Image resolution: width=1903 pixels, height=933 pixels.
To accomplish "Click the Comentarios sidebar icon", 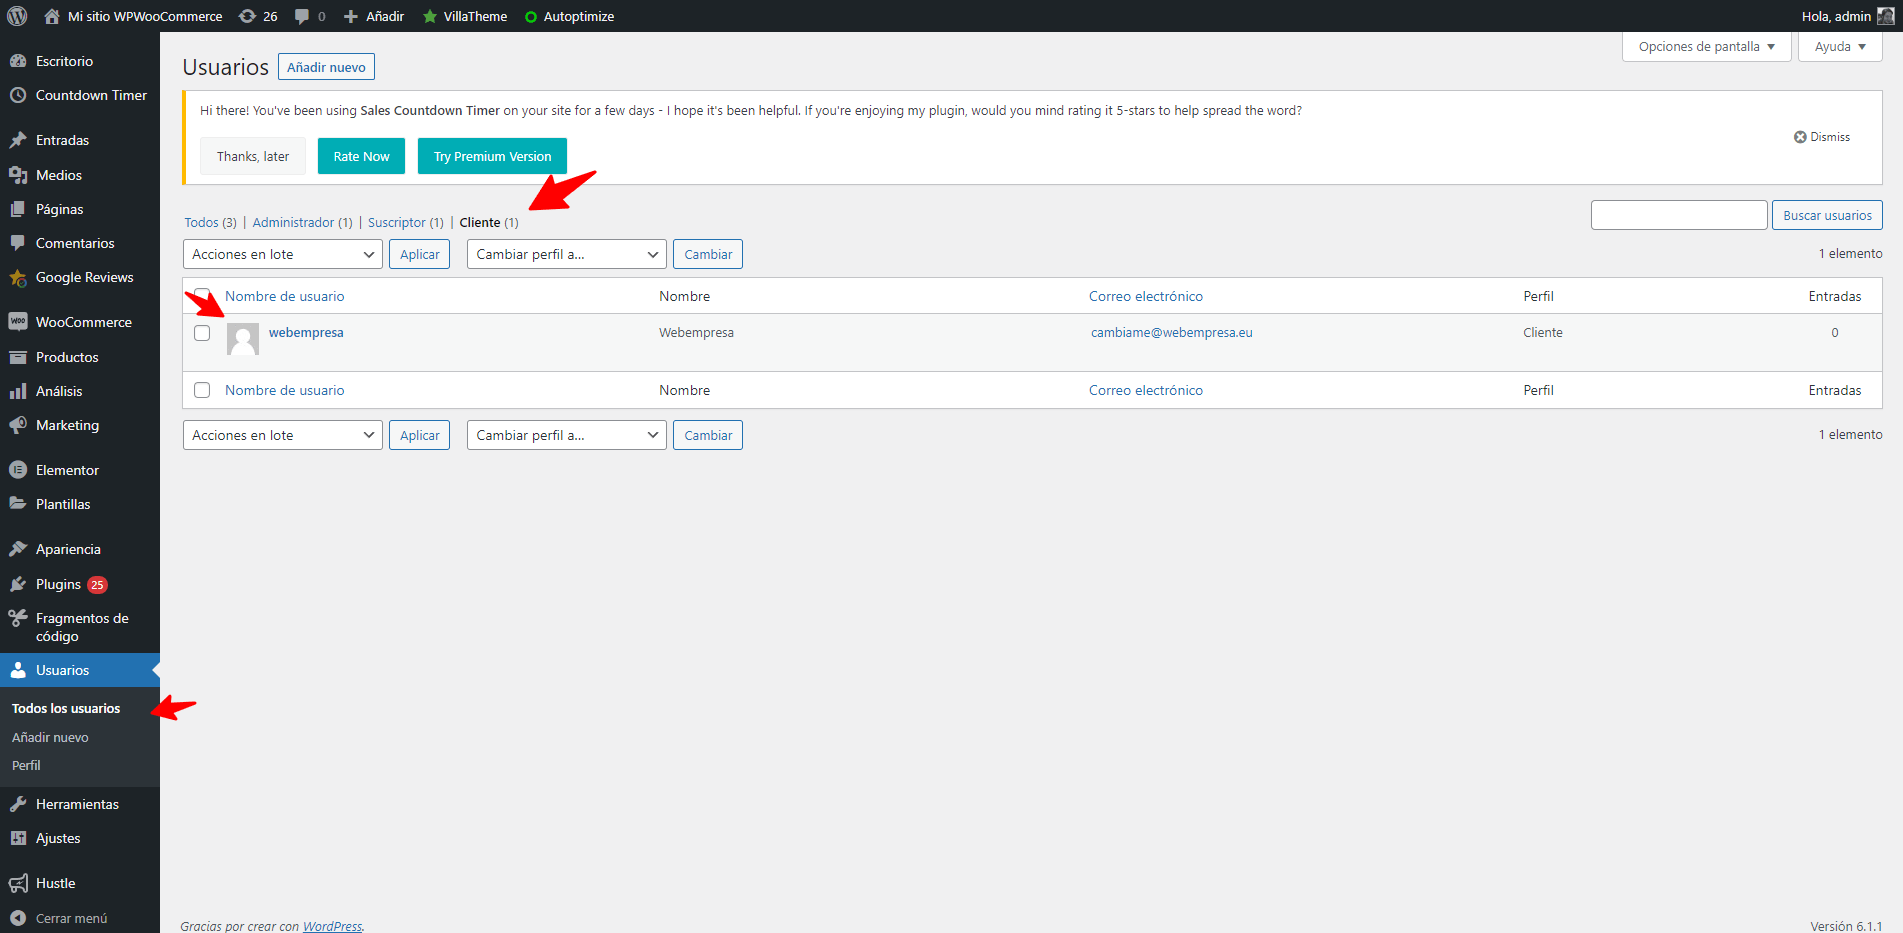I will coord(18,243).
